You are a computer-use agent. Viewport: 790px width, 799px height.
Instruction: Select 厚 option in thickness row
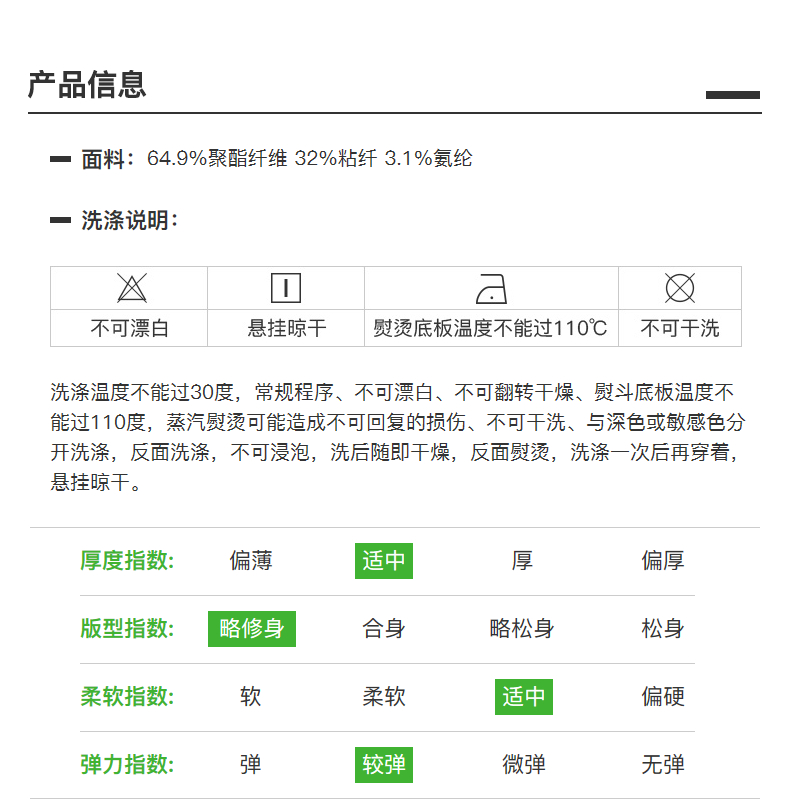click(x=522, y=561)
